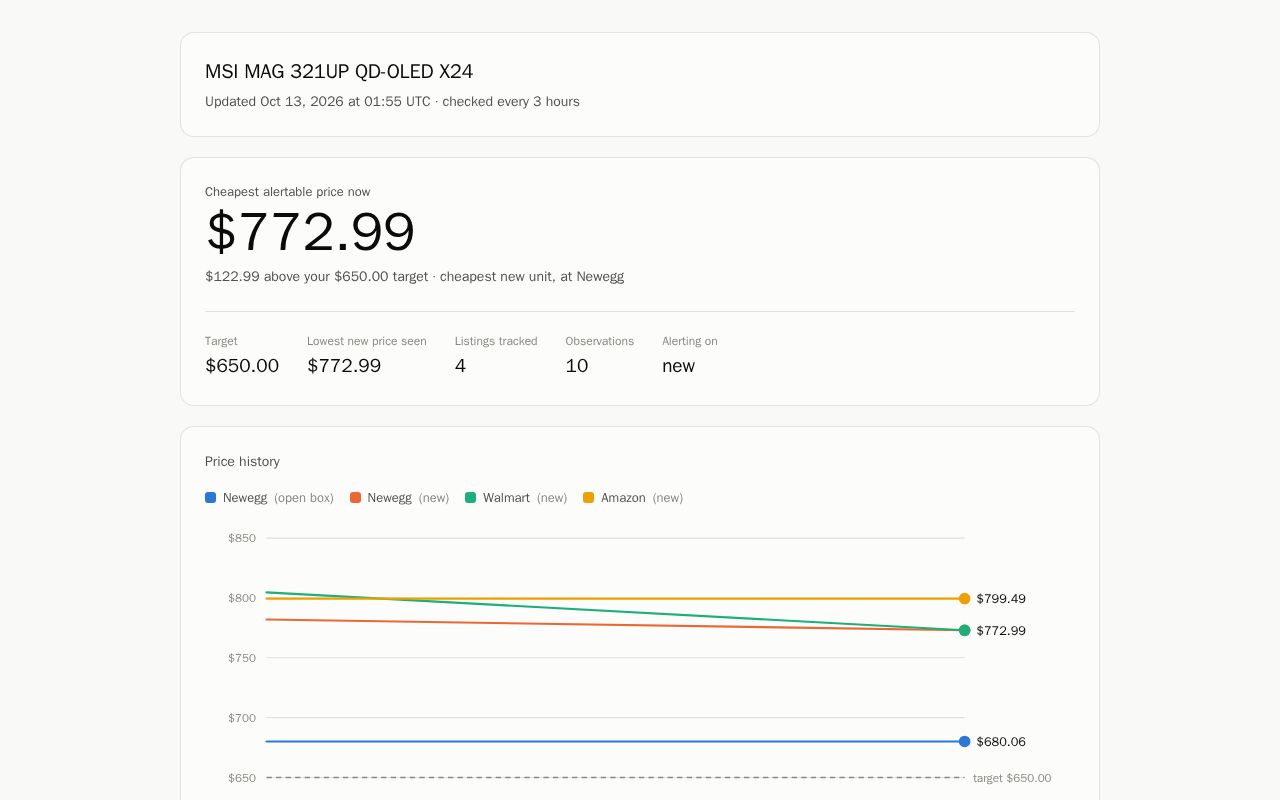This screenshot has width=1280, height=800.
Task: Click the Observations value 10
Action: (577, 366)
